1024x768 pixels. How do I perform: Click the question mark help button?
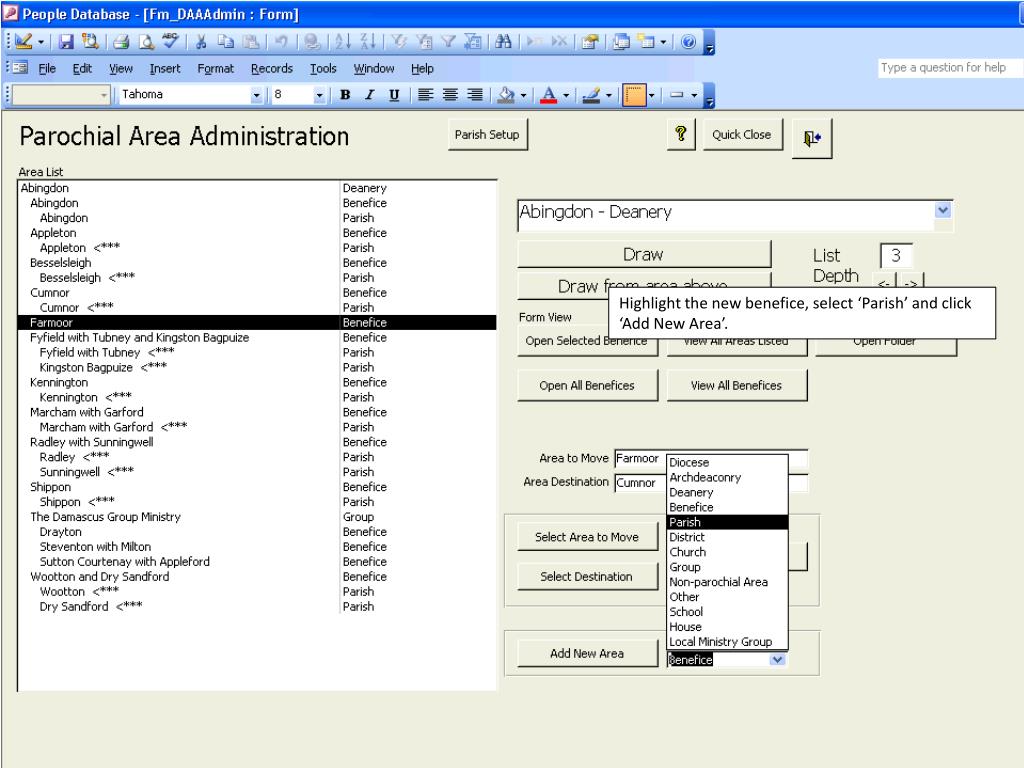point(681,135)
